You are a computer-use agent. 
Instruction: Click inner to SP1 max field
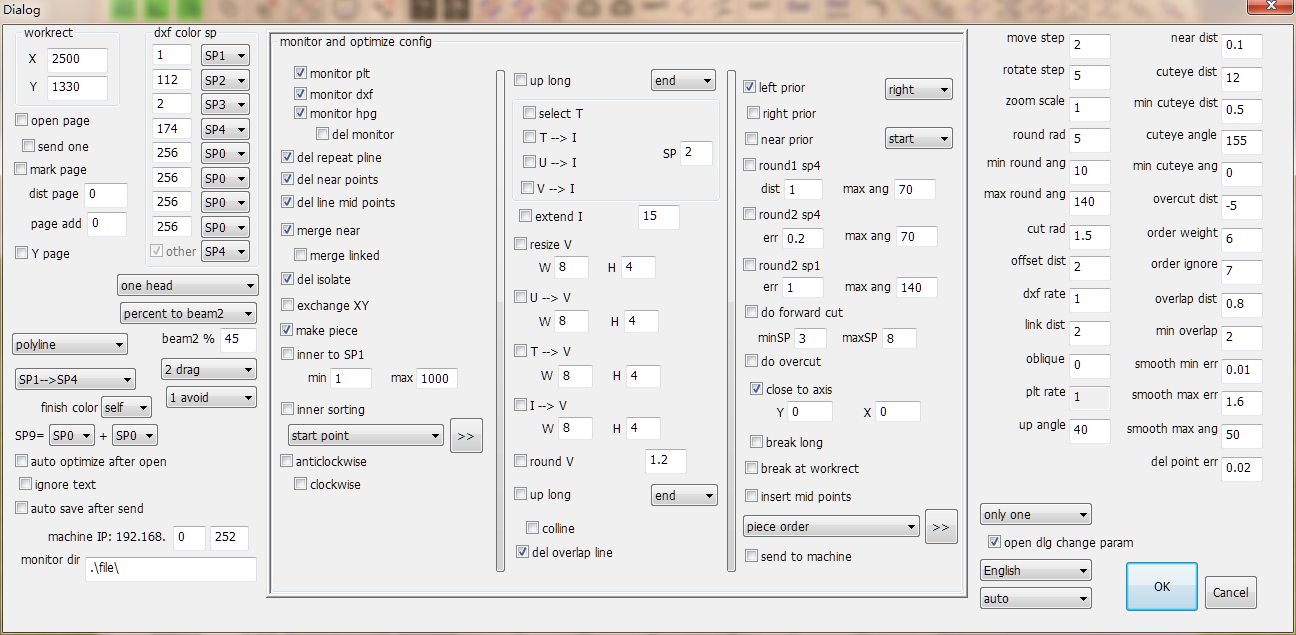tap(438, 379)
